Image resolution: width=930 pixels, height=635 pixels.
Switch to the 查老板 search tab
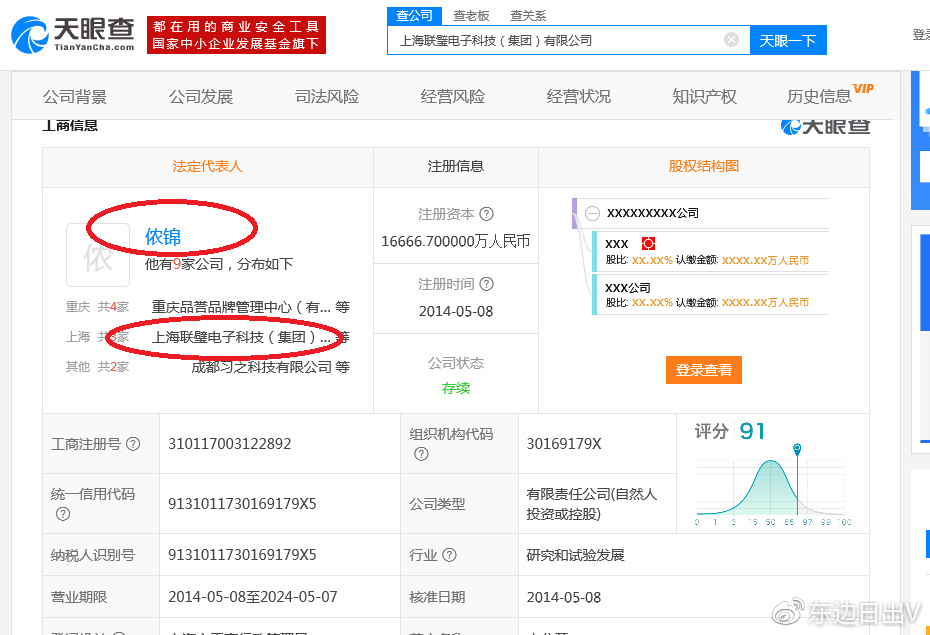click(472, 16)
